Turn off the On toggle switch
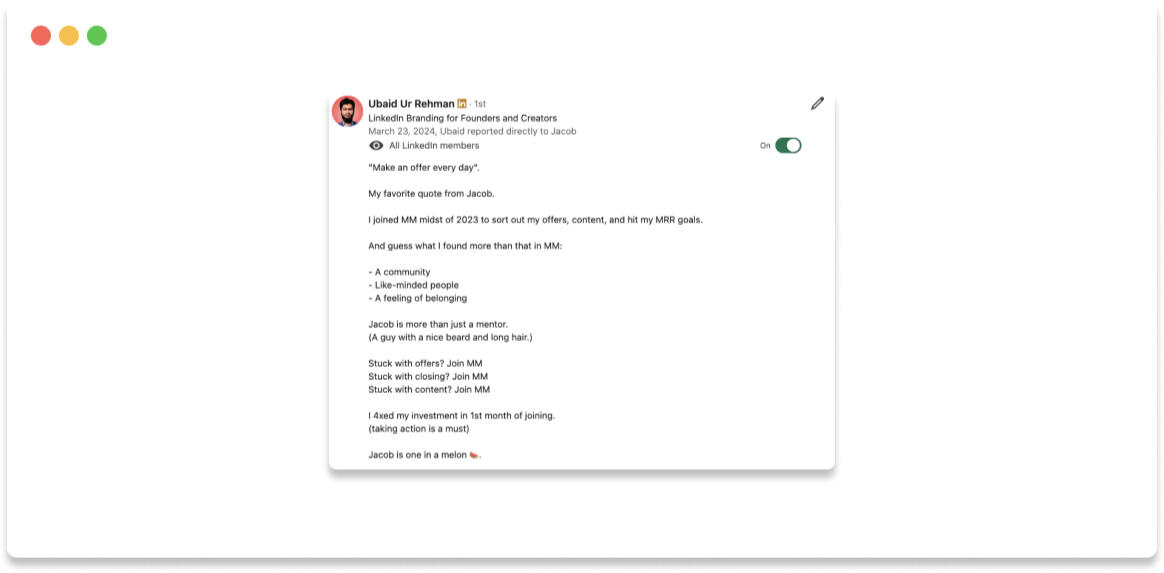The height and width of the screenshot is (573, 1164). 788,146
